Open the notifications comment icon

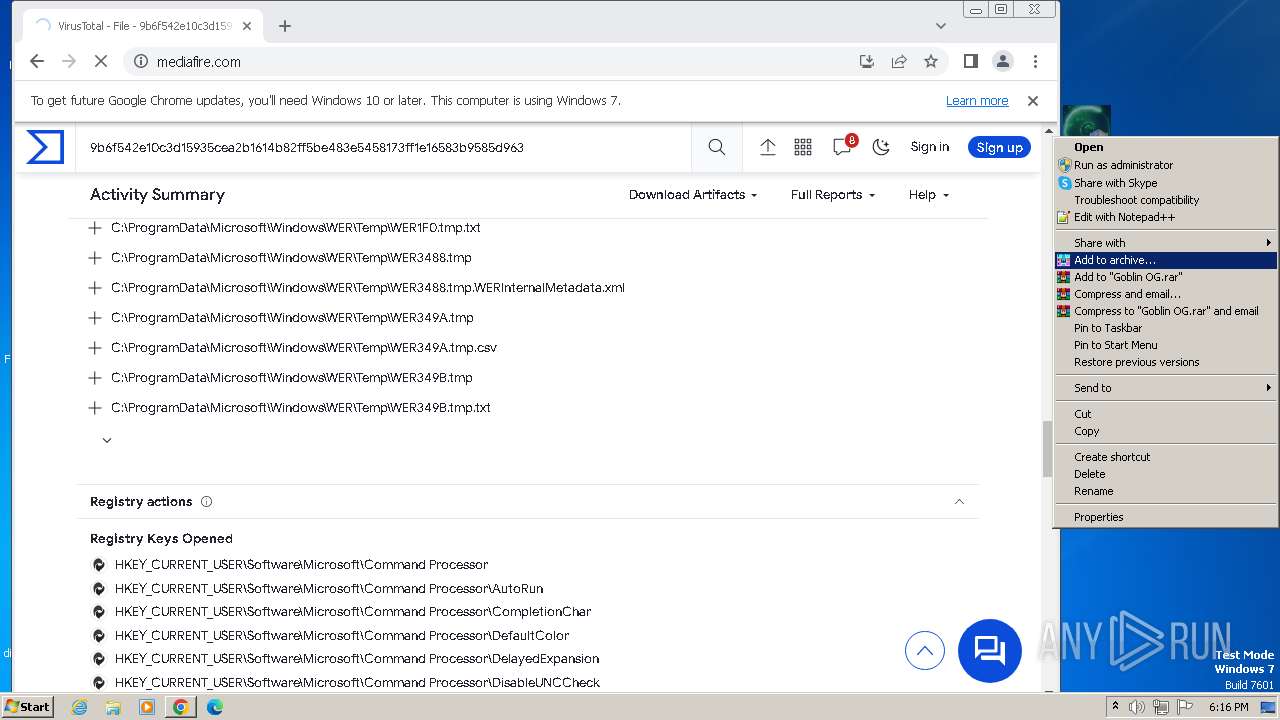click(x=843, y=147)
